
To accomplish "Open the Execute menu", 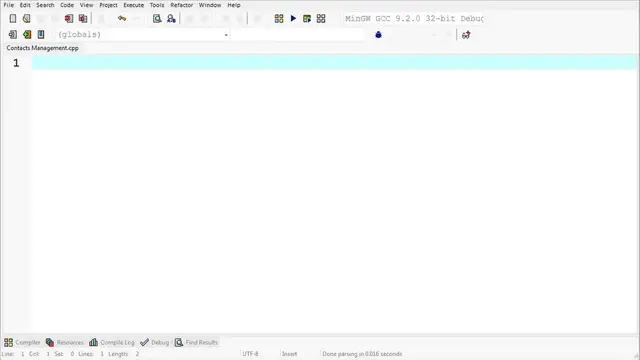I will tap(133, 5).
